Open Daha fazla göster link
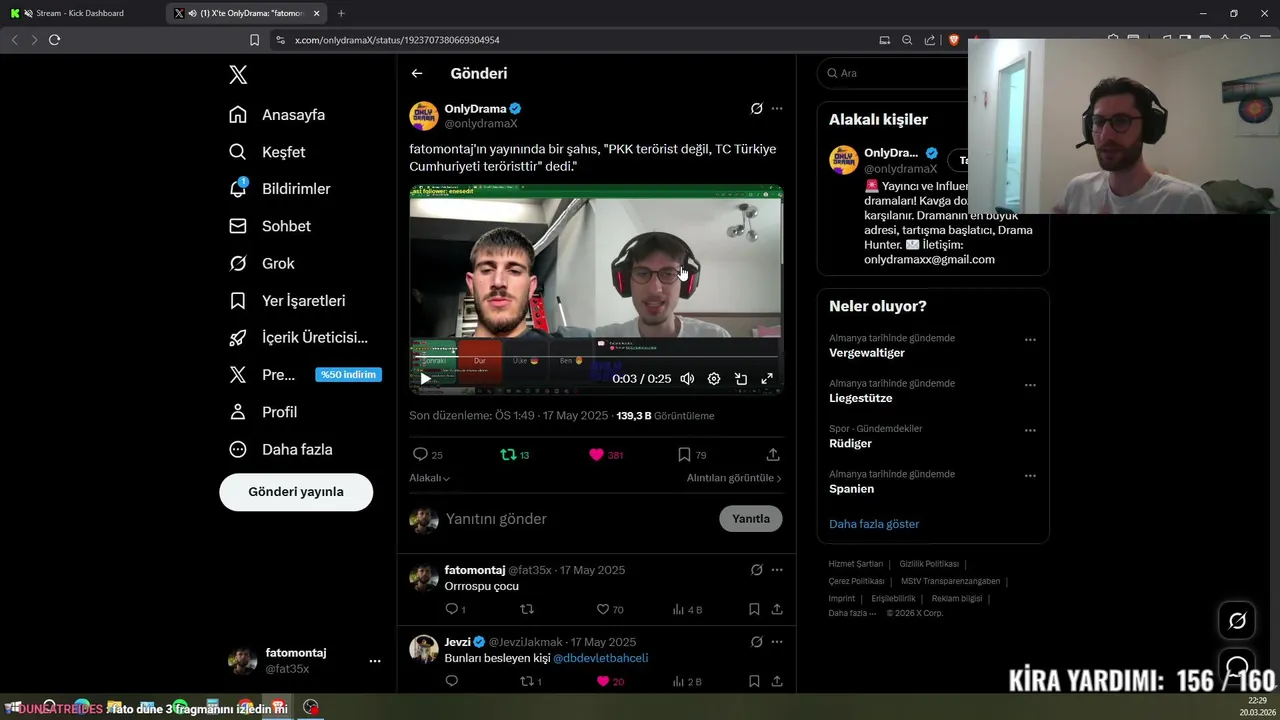1280x720 pixels. coord(874,524)
